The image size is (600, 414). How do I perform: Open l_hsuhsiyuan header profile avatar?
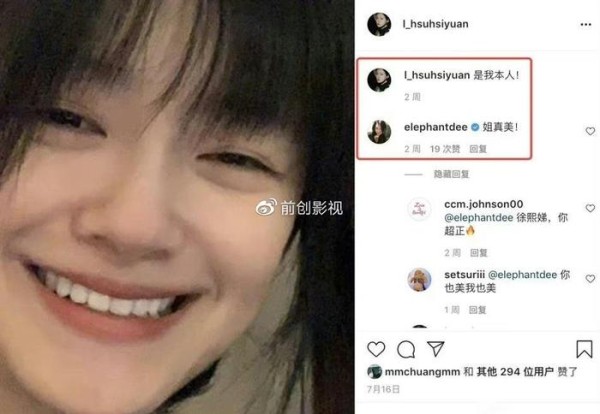coord(379,24)
